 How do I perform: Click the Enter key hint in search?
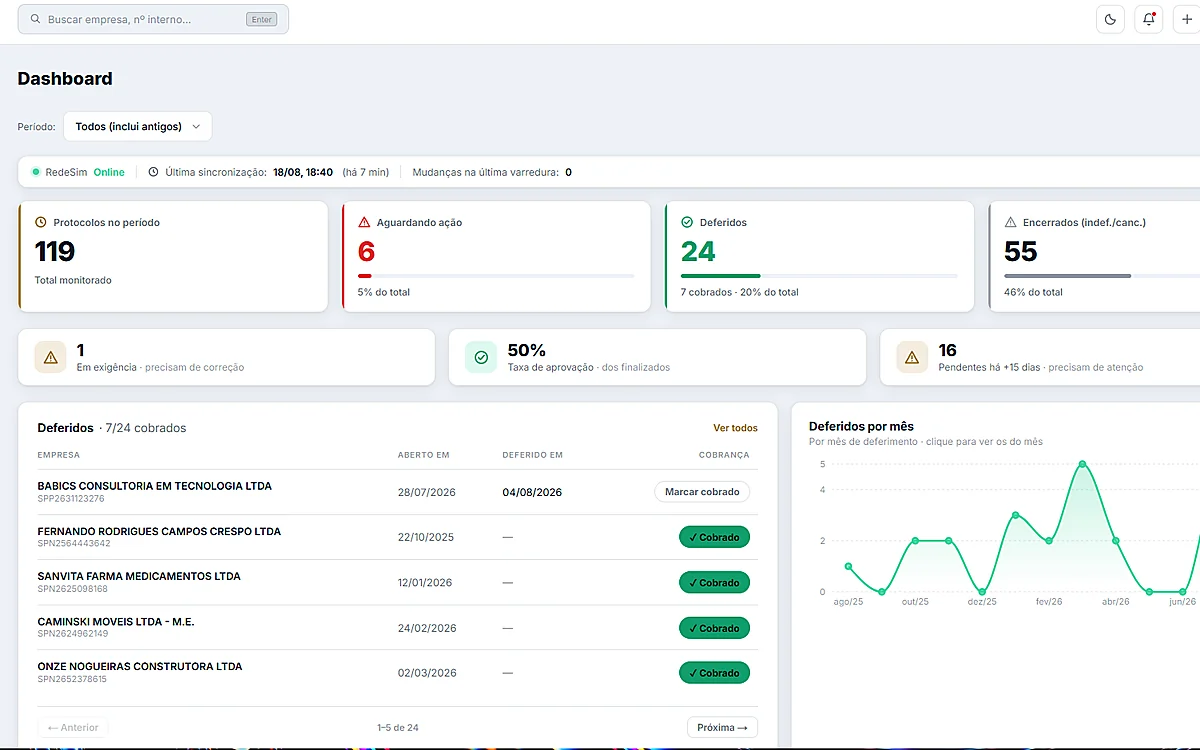click(x=261, y=19)
